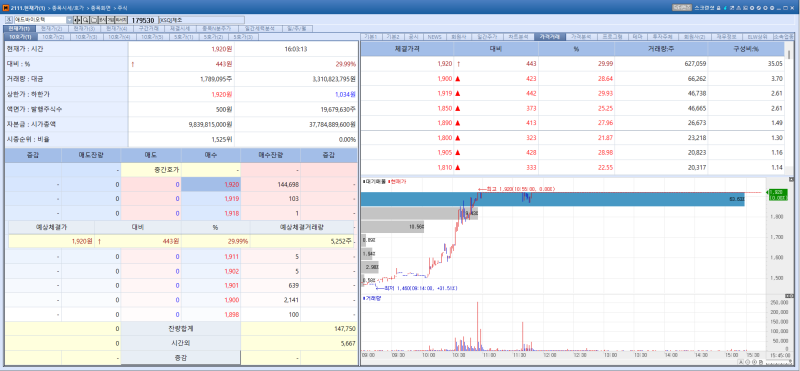The width and height of the screenshot is (800, 371).
Task: Select the 1,918 bid price cell
Action: (211, 213)
